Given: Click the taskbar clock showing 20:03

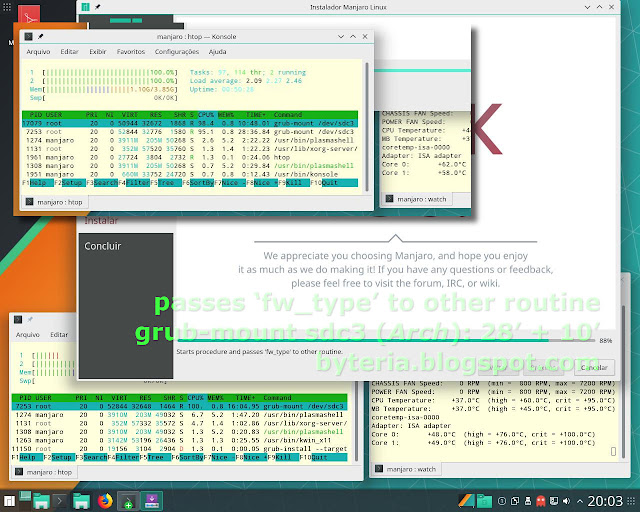Looking at the screenshot, I should [605, 501].
